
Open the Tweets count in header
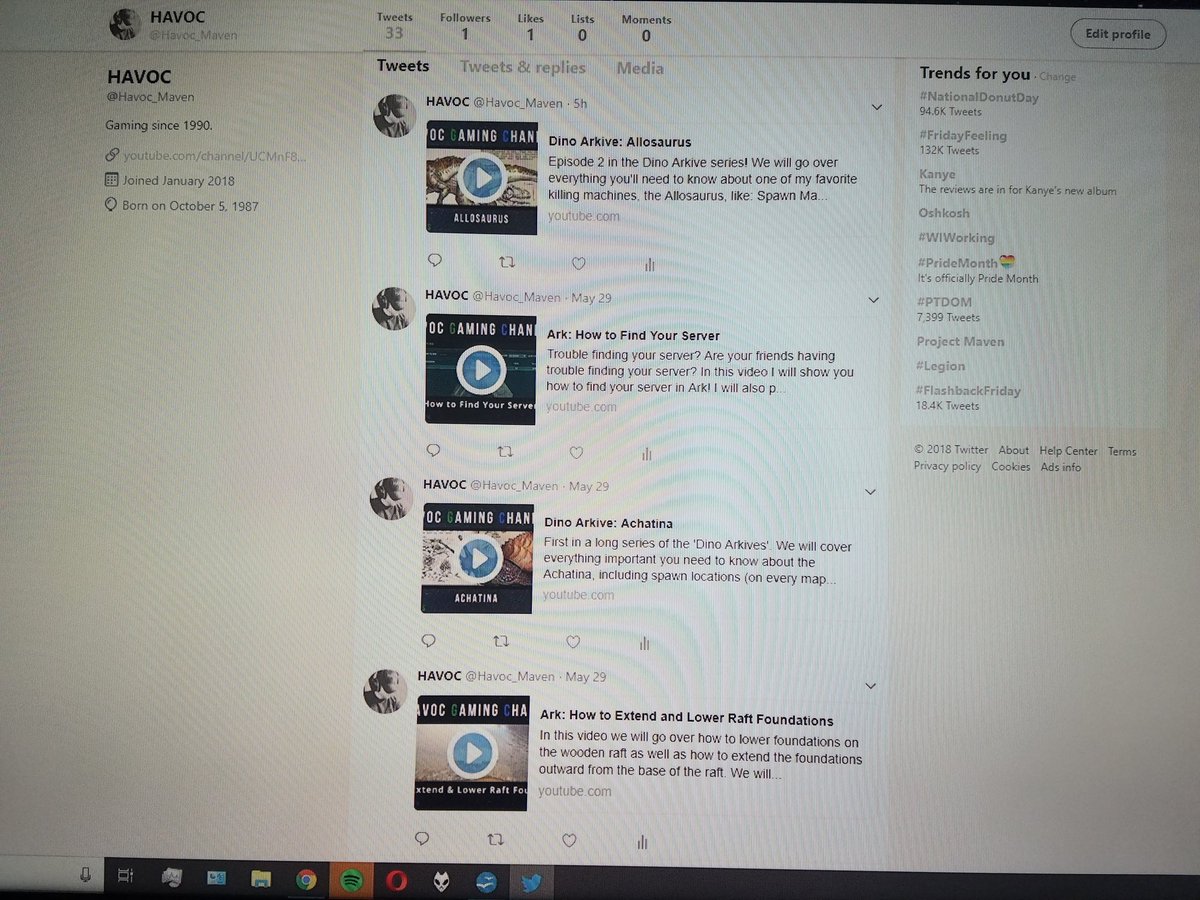(x=394, y=25)
